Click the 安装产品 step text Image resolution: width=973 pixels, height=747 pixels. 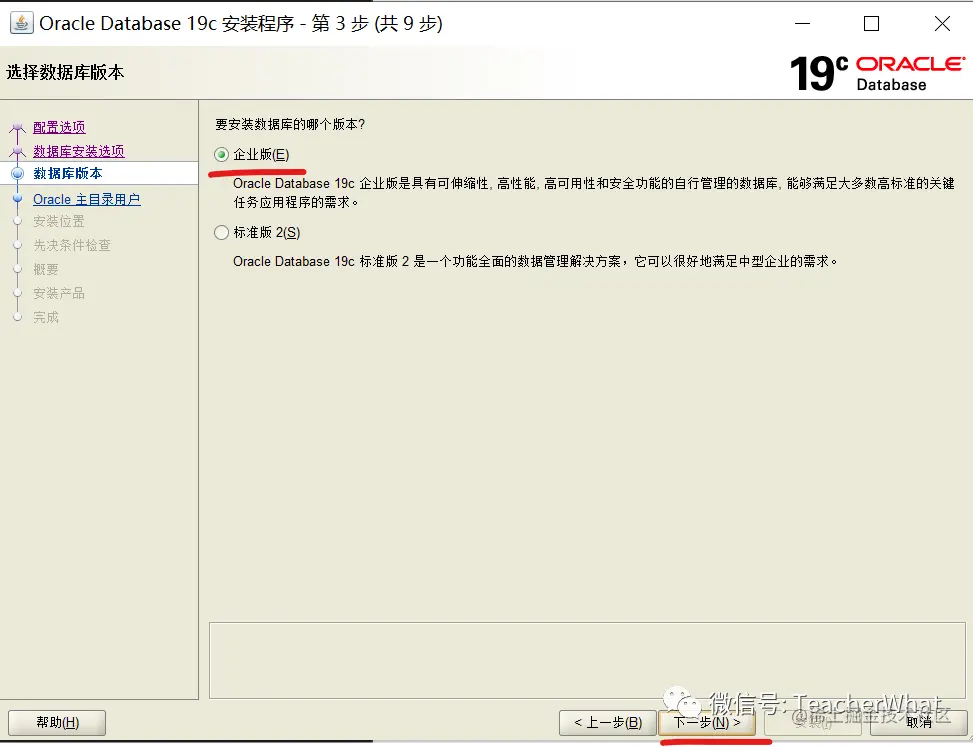tap(59, 293)
